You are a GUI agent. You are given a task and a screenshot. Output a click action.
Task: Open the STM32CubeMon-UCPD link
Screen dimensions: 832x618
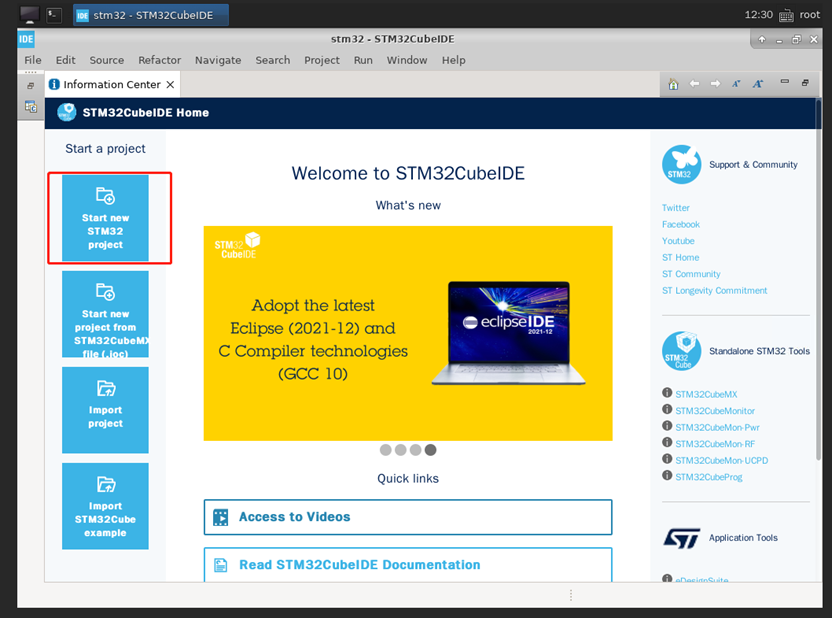pyautogui.click(x=722, y=460)
